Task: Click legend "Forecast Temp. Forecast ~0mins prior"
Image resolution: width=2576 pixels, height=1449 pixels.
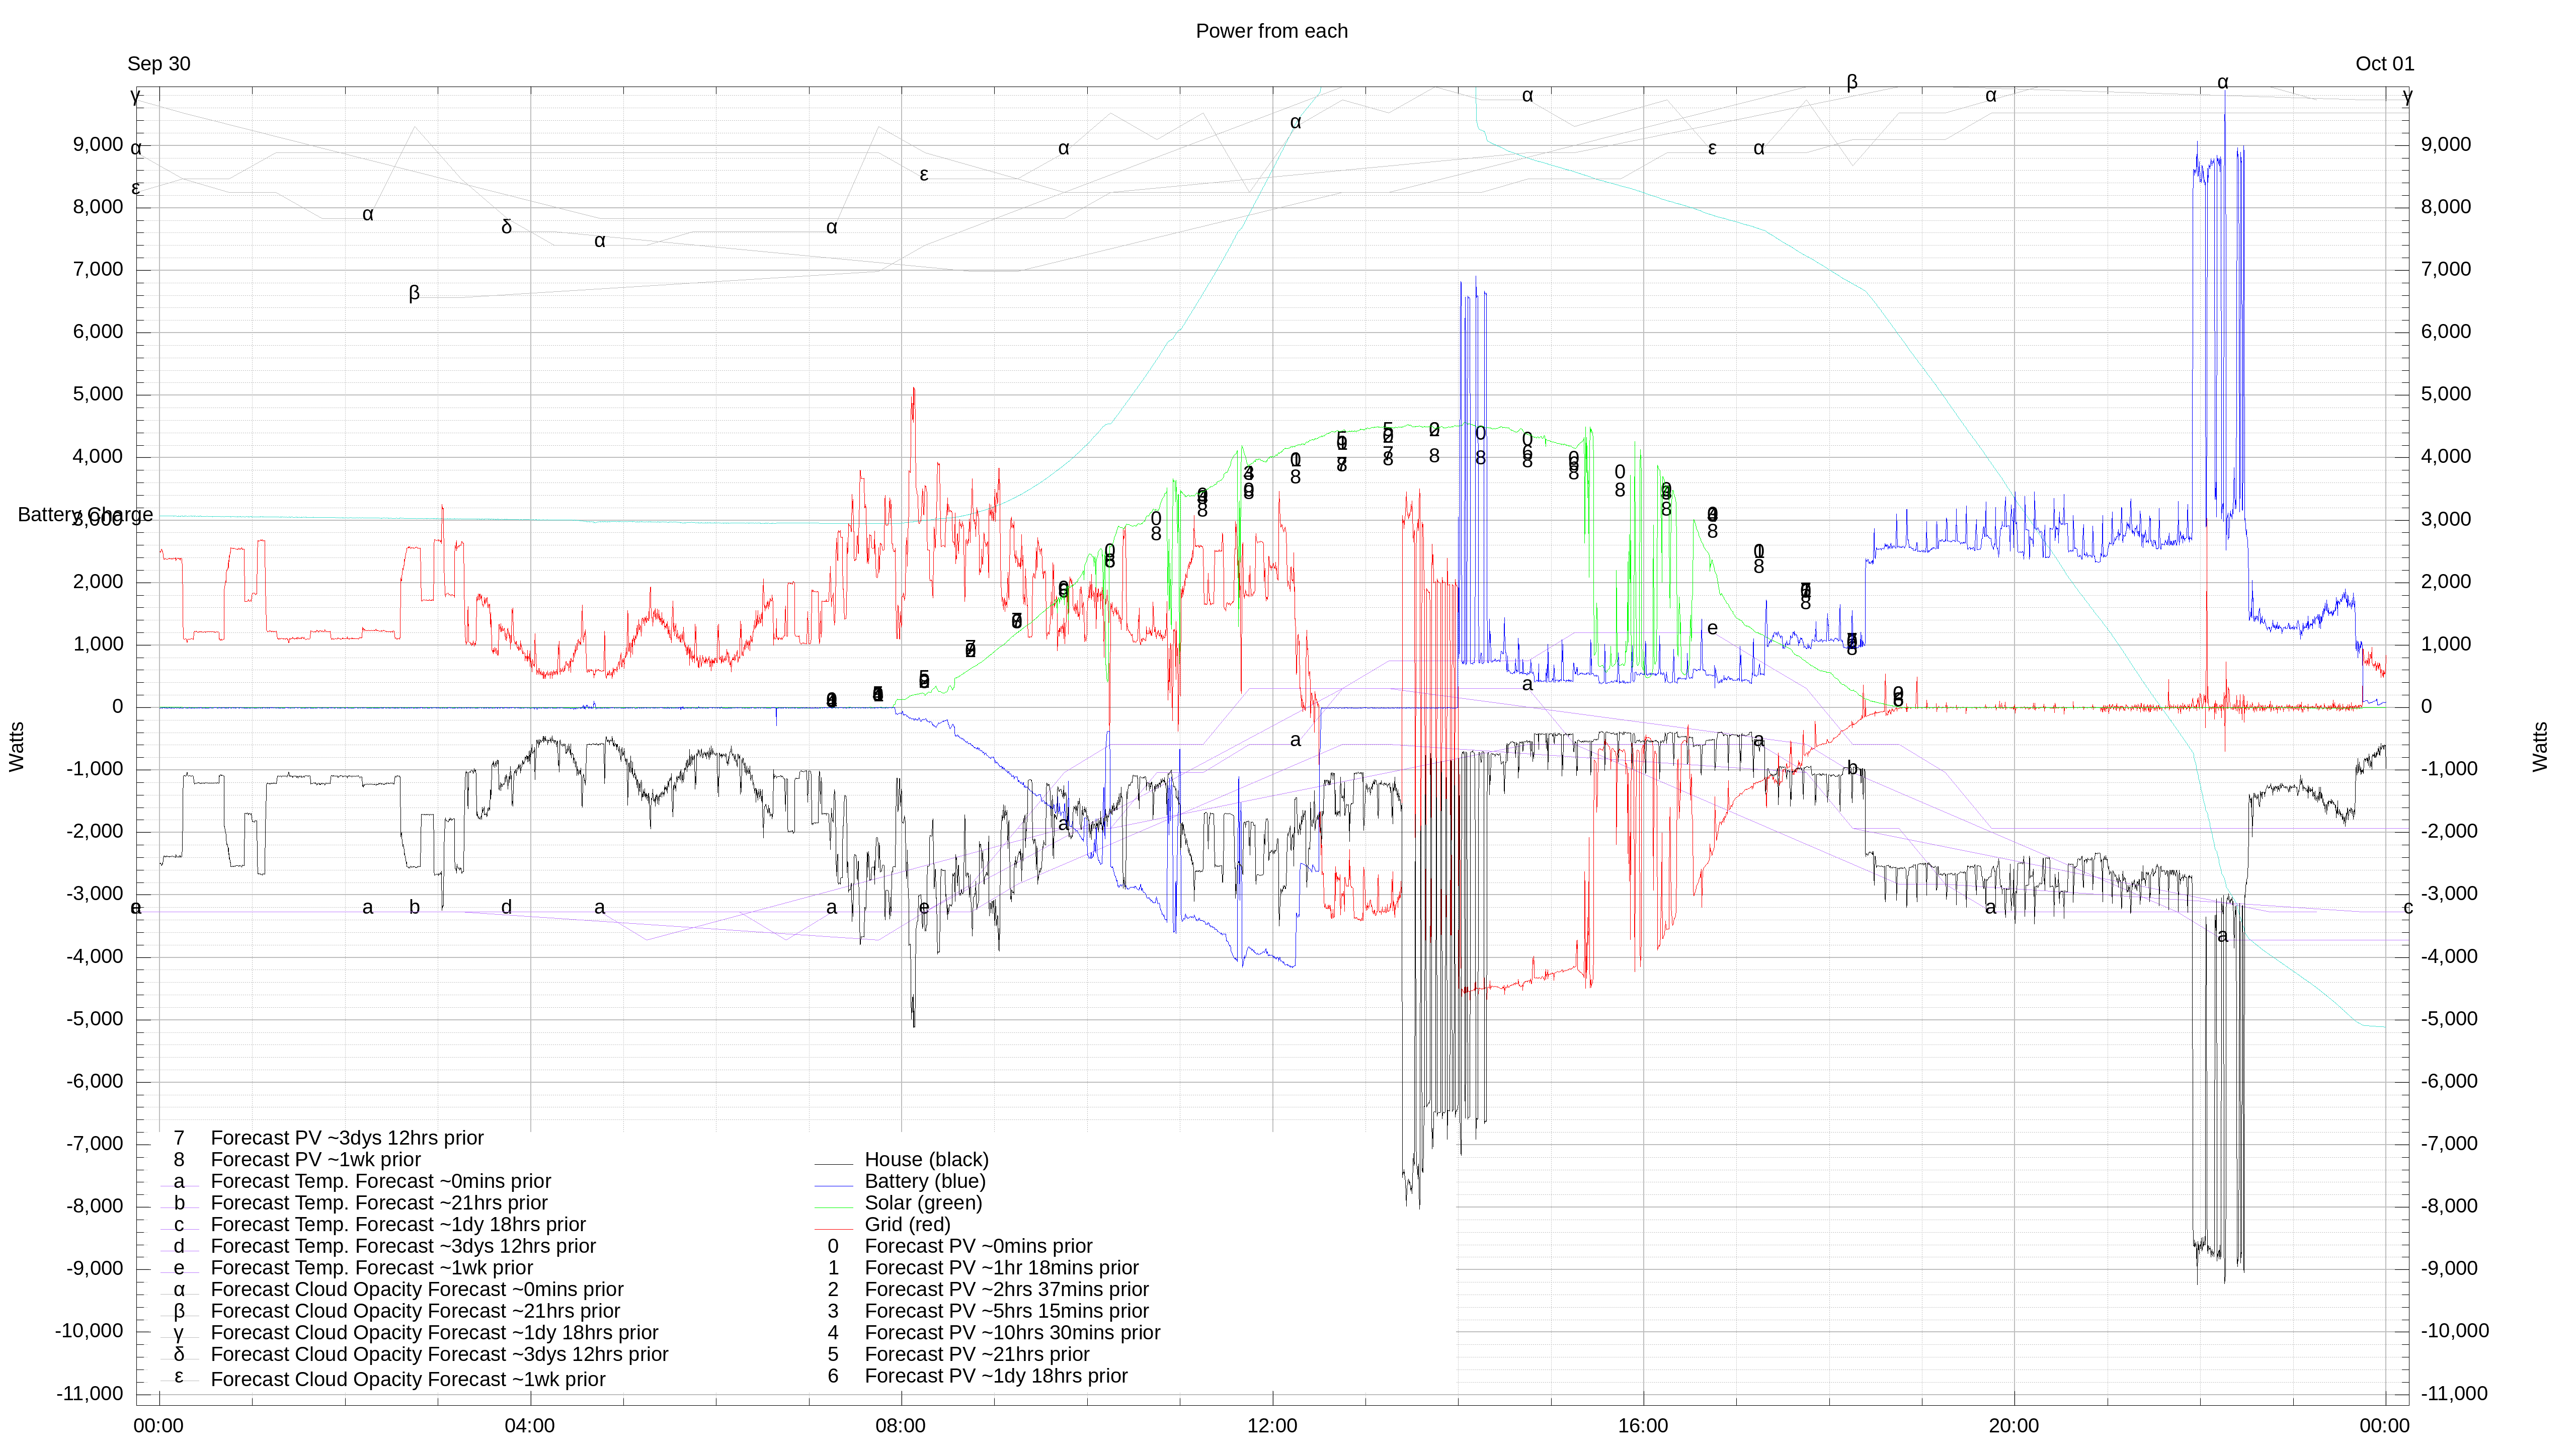Action: (x=380, y=1182)
